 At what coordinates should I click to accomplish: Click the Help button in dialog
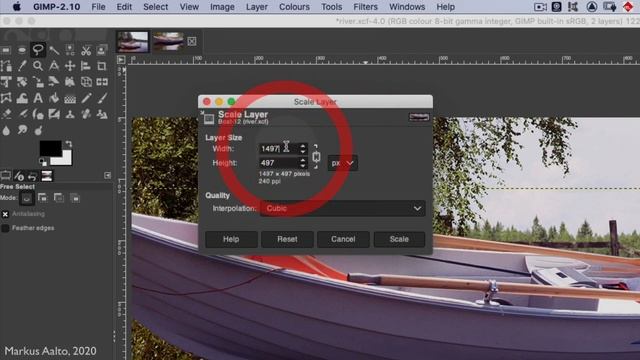tap(231, 239)
